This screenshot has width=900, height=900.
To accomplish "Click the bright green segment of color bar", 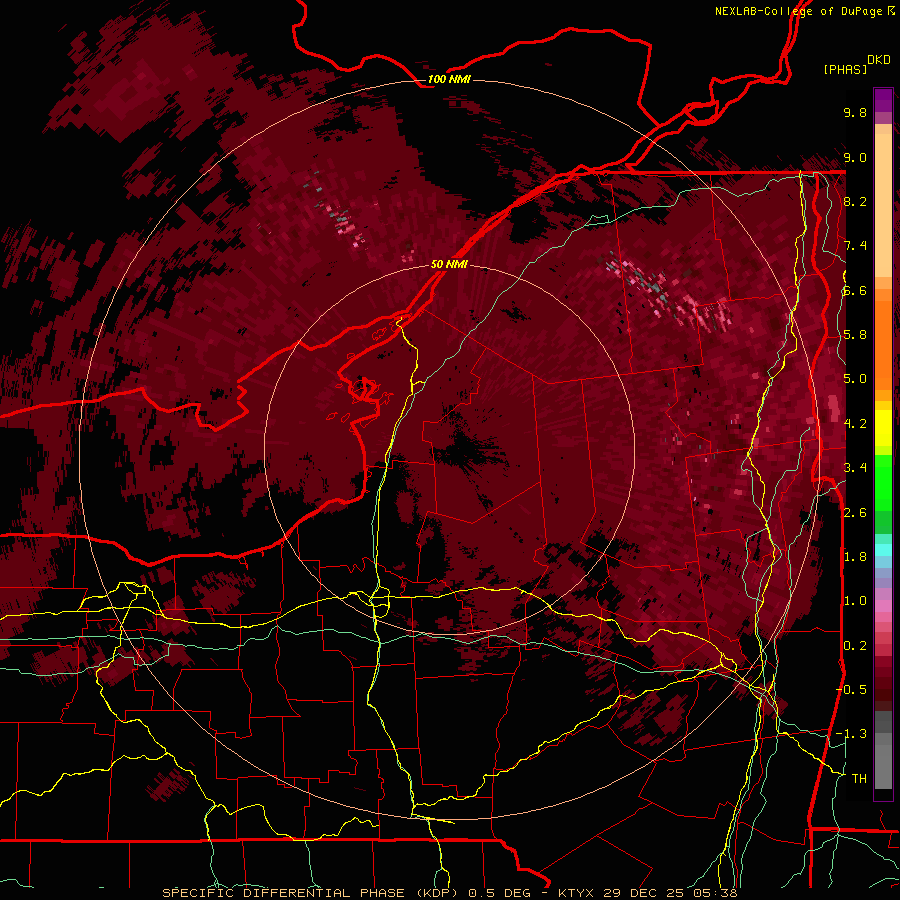I will [x=883, y=481].
